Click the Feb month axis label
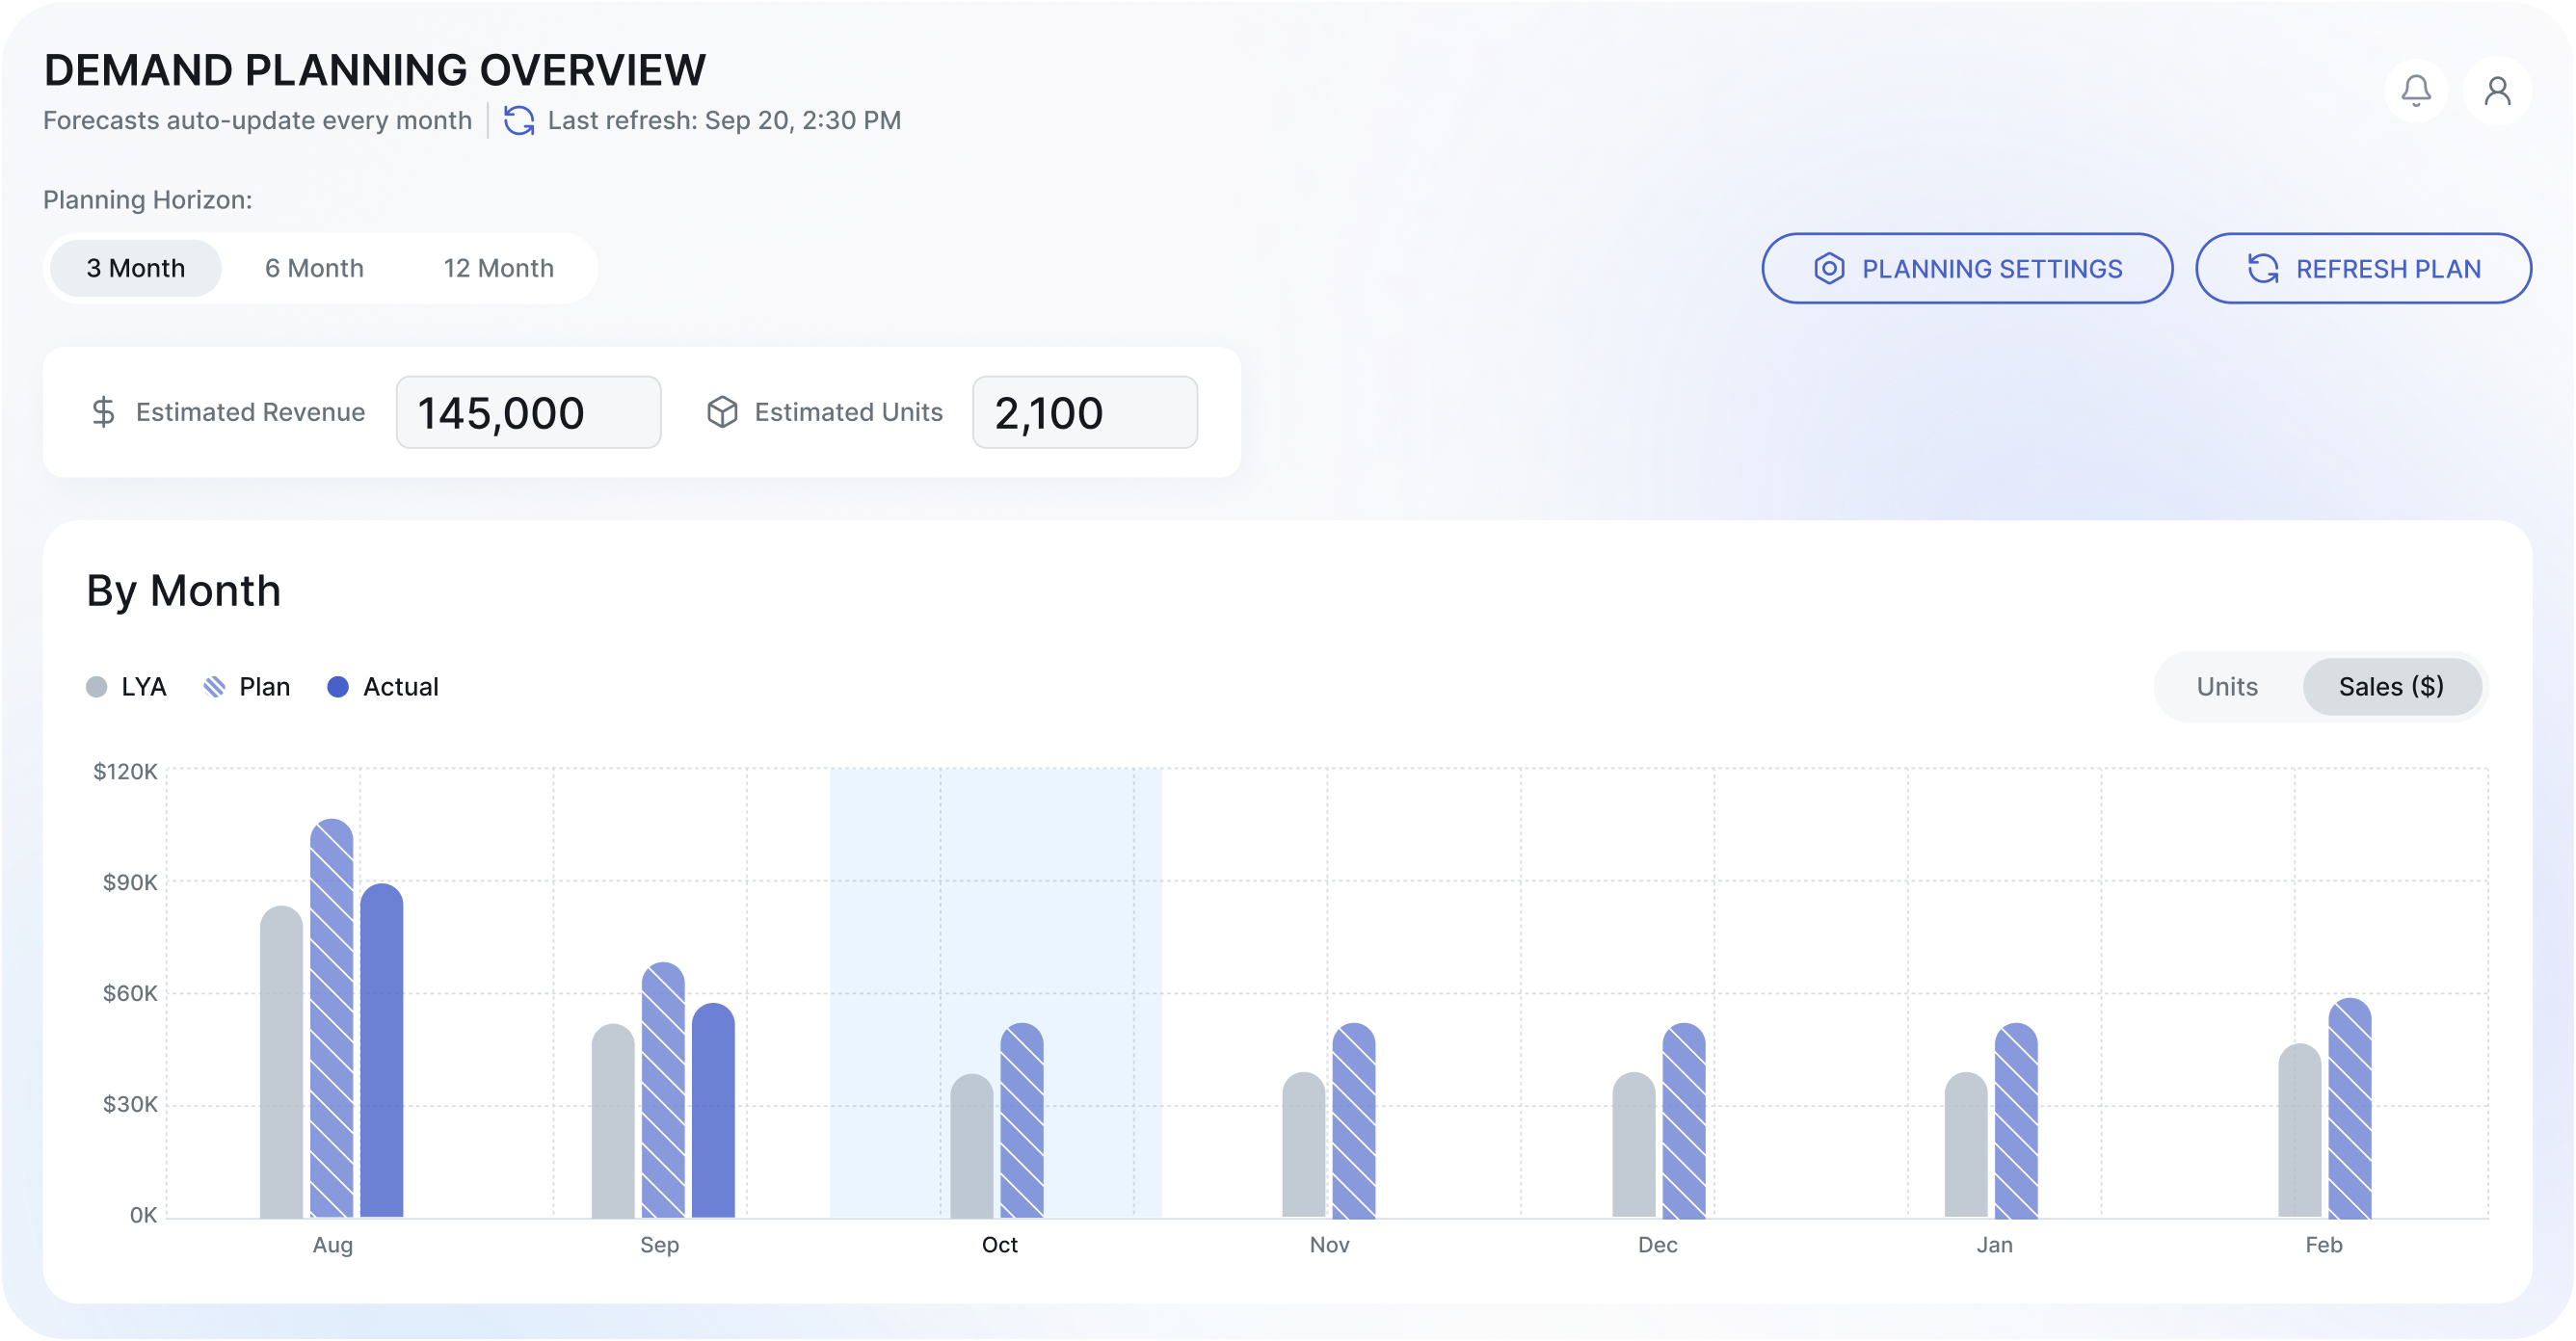The height and width of the screenshot is (1341, 2576). tap(2322, 1245)
